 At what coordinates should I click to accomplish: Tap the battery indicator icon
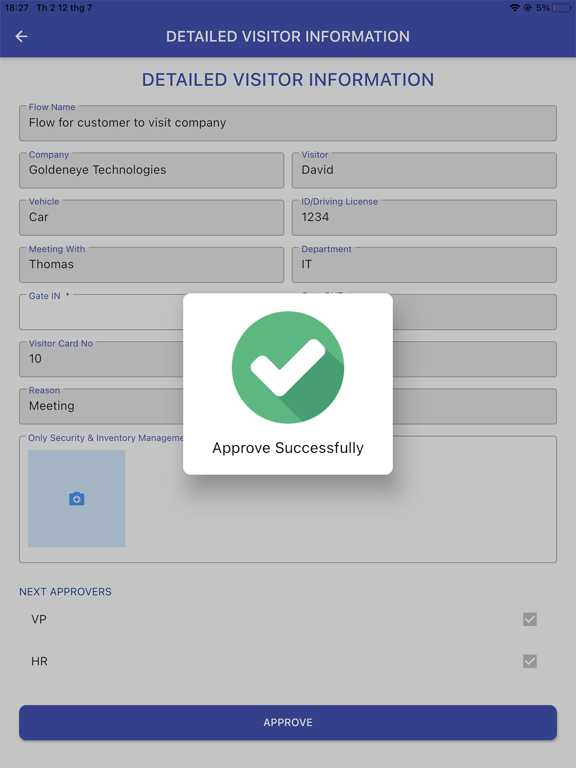[x=561, y=8]
